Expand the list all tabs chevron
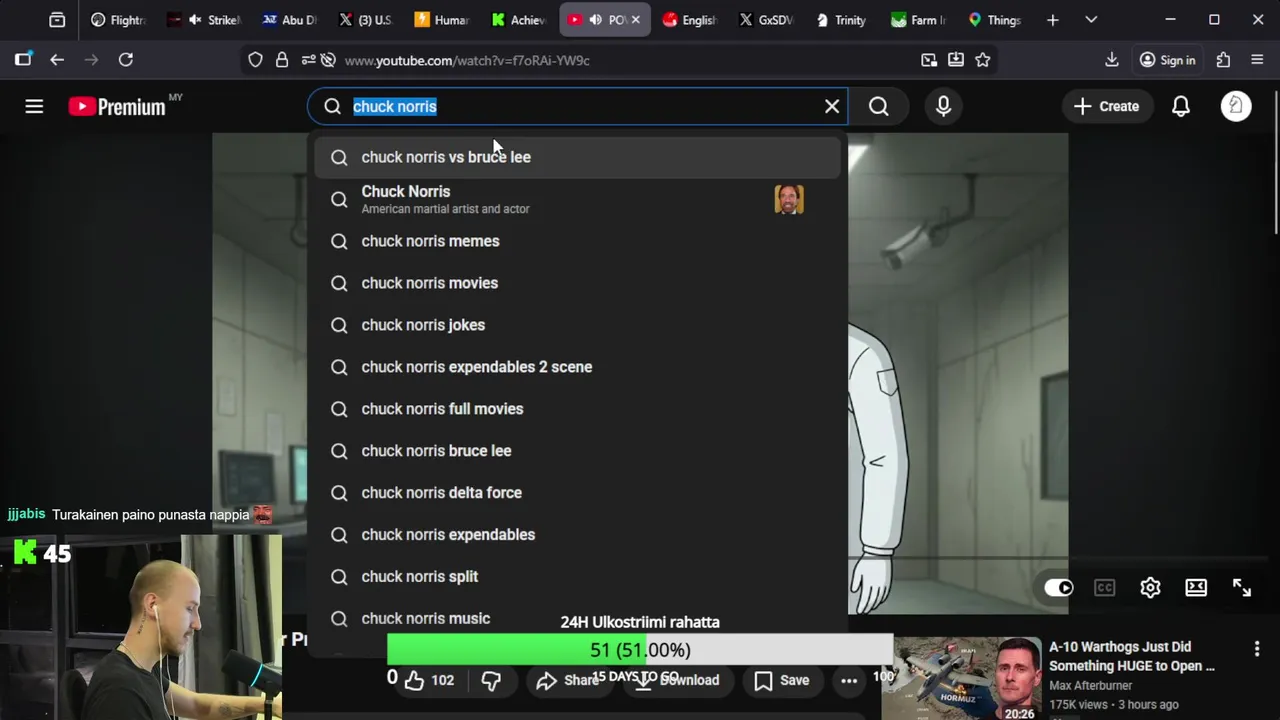The image size is (1280, 720). click(1091, 20)
